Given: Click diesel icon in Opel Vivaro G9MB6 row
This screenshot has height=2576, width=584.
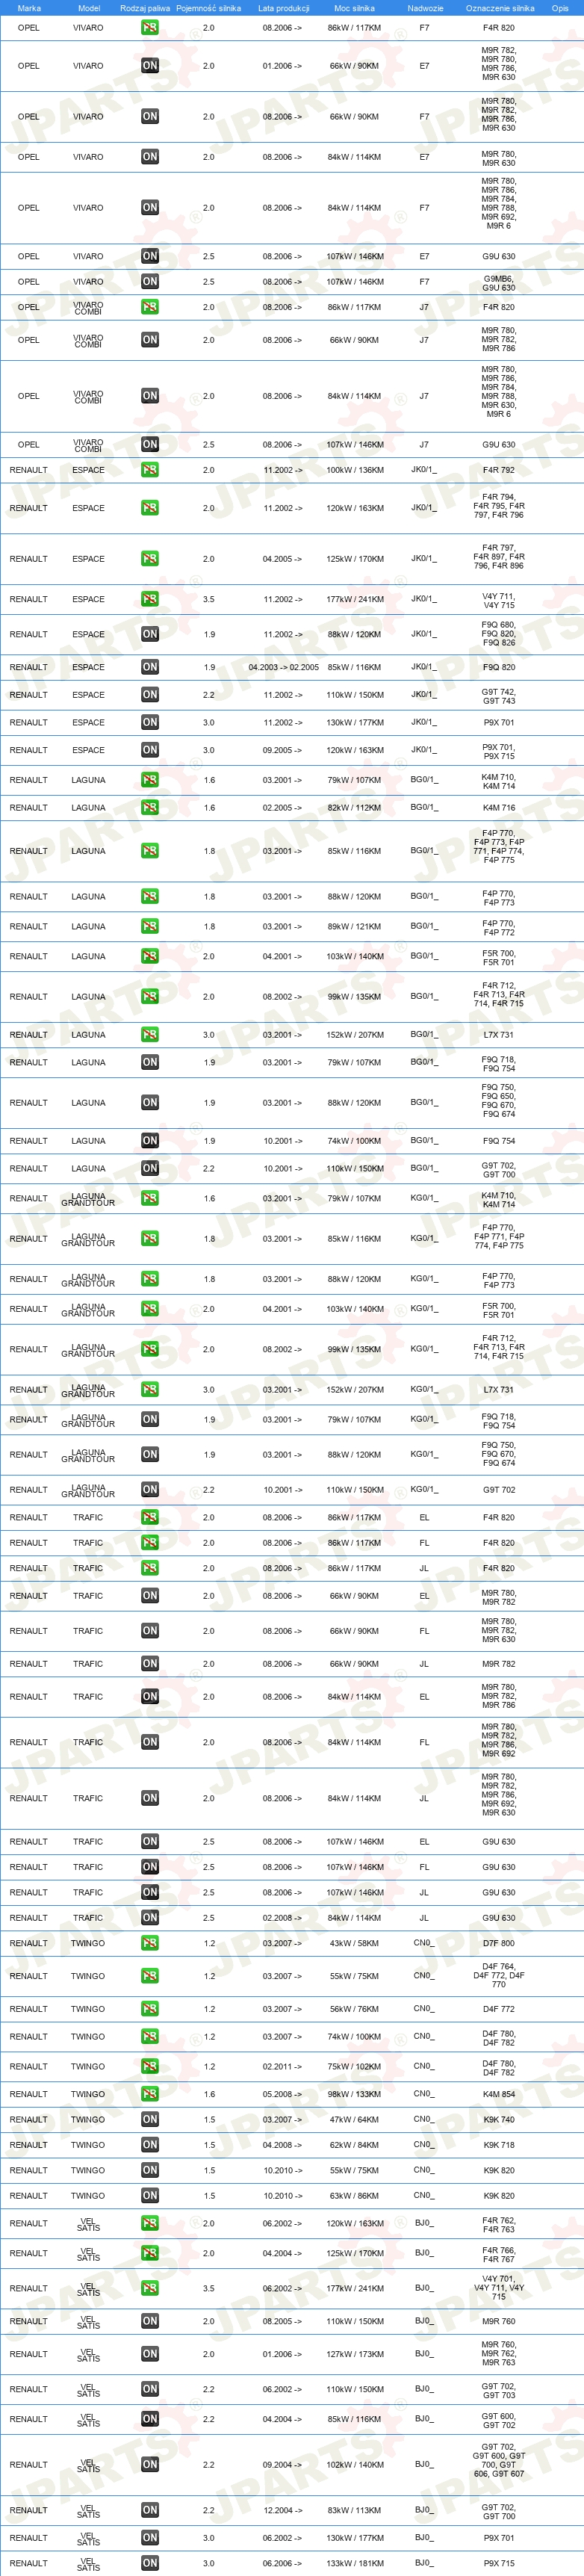Looking at the screenshot, I should coord(150,282).
